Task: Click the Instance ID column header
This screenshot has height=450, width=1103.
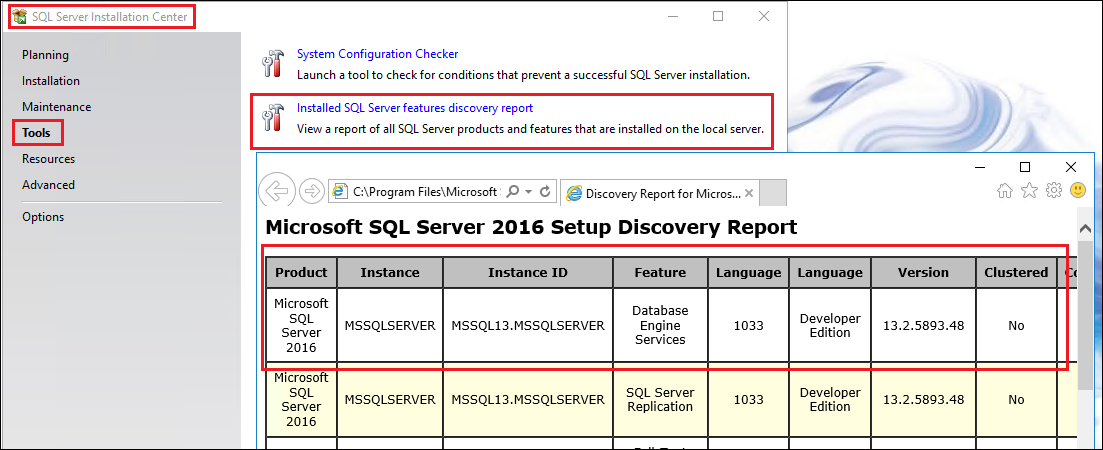Action: [528, 272]
